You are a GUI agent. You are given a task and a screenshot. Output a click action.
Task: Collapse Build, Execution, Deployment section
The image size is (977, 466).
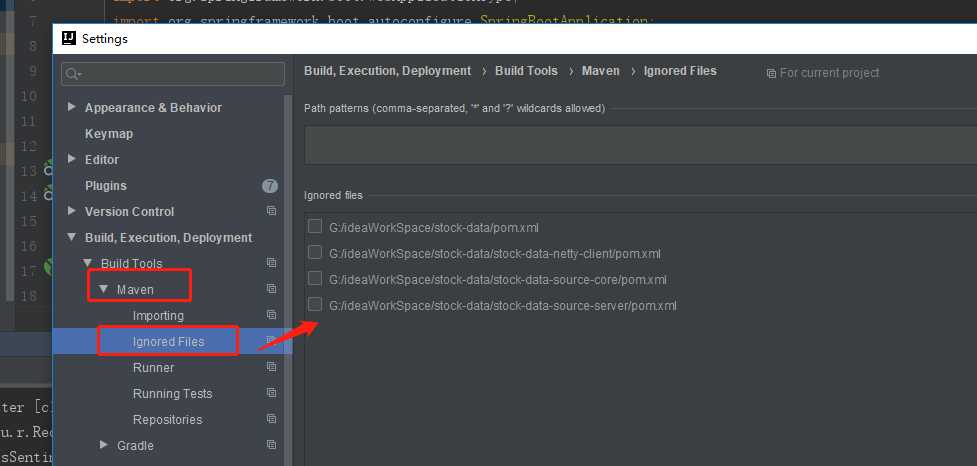click(72, 237)
